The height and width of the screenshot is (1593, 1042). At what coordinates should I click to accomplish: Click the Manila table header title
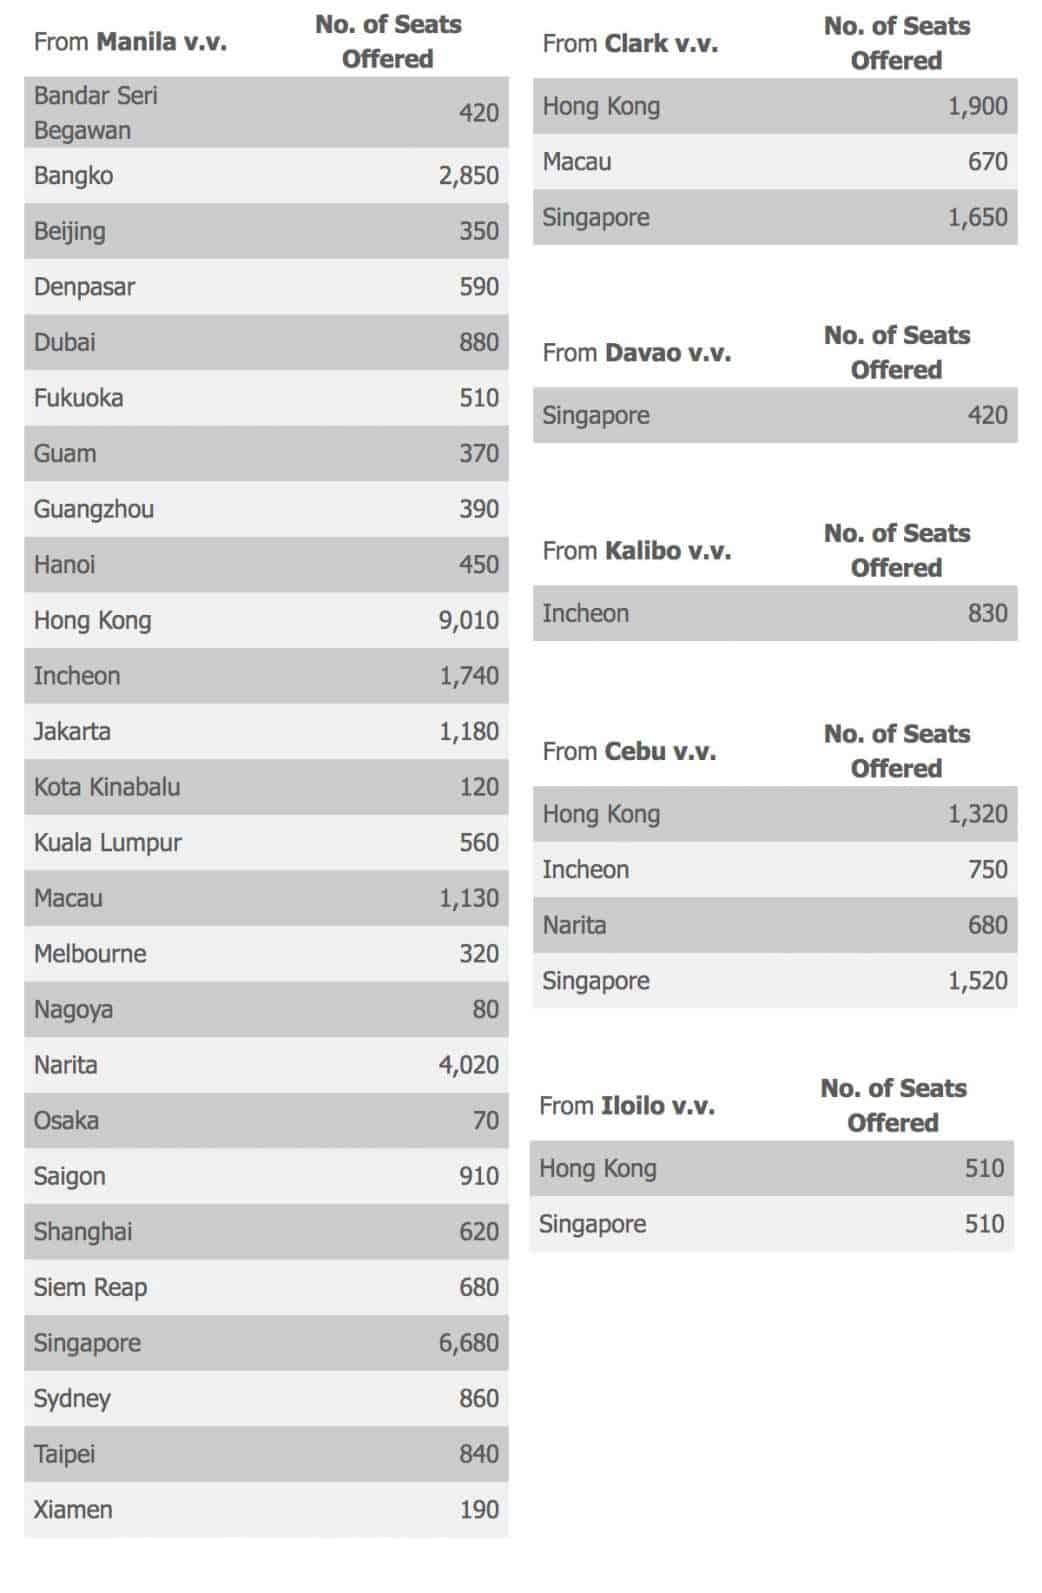pyautogui.click(x=130, y=42)
